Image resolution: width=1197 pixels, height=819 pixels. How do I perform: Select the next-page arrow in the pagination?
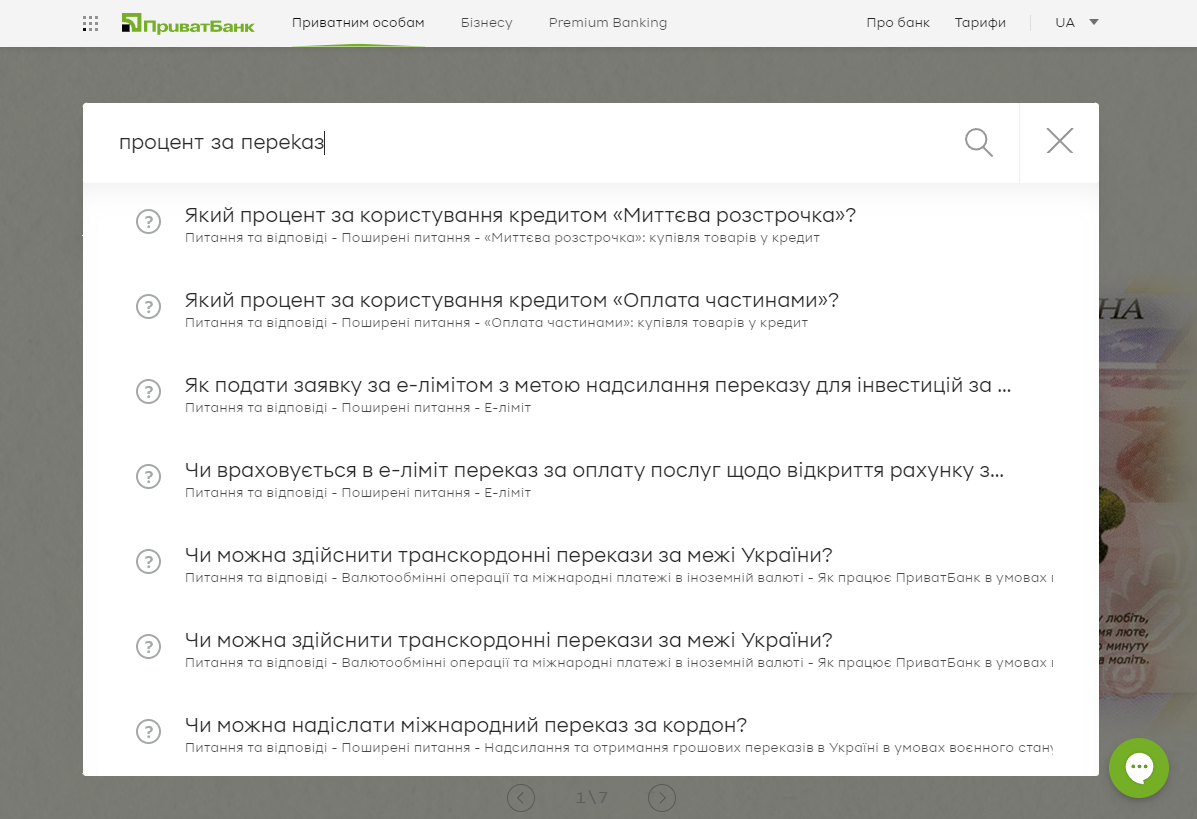pyautogui.click(x=661, y=798)
